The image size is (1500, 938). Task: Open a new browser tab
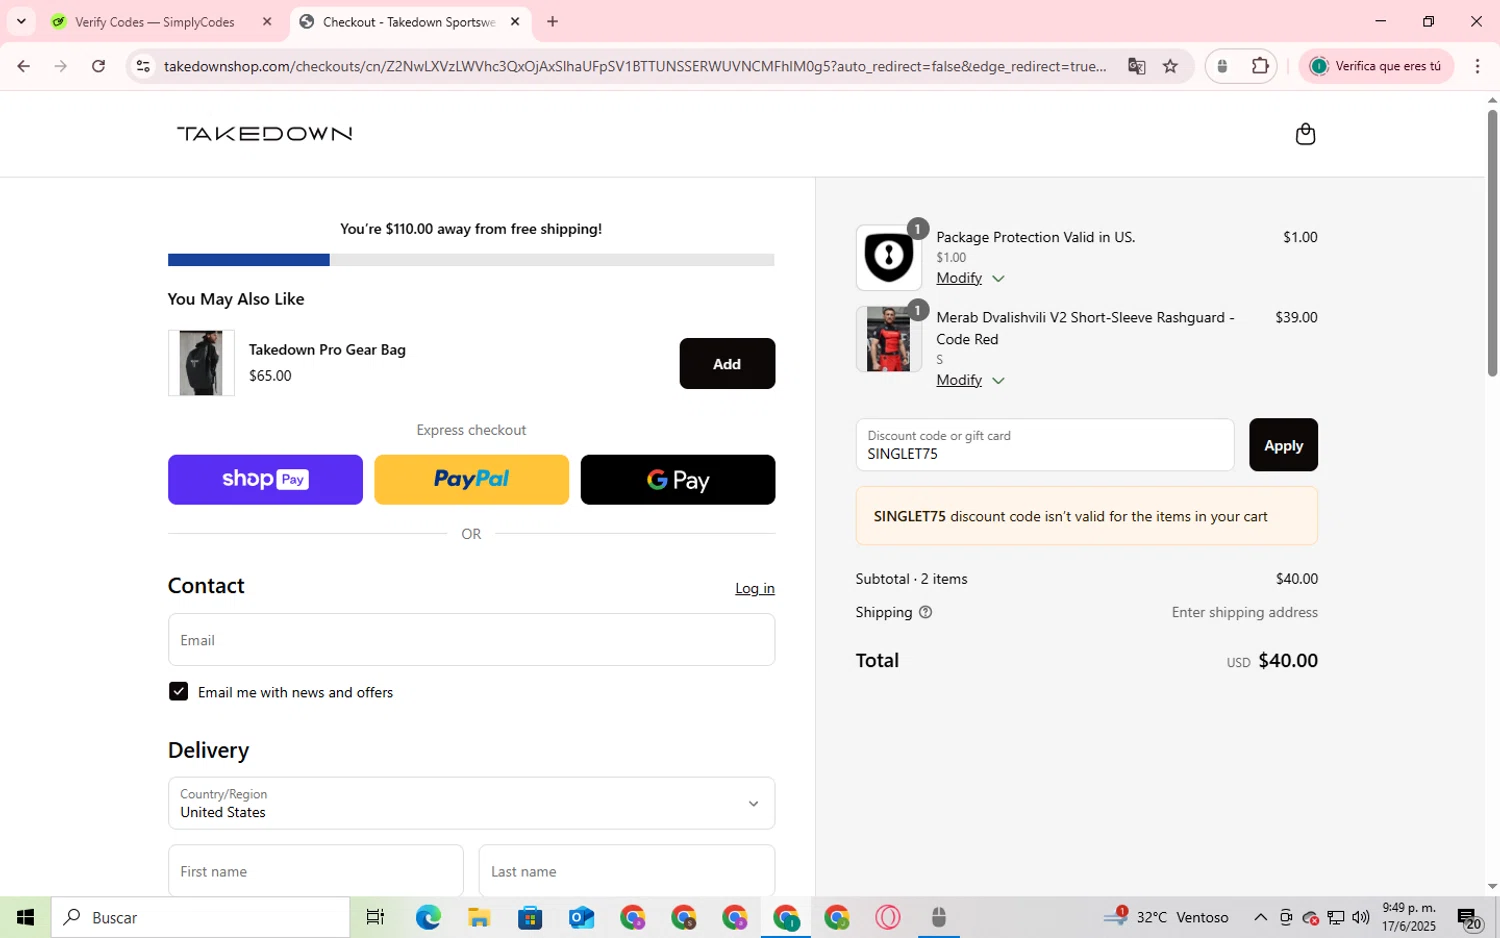[552, 21]
